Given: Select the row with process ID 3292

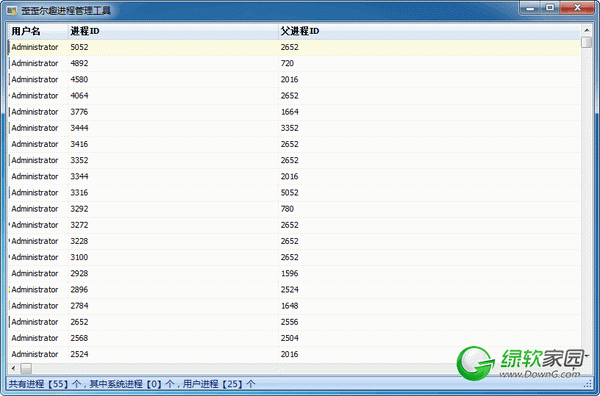Looking at the screenshot, I should (x=294, y=209).
